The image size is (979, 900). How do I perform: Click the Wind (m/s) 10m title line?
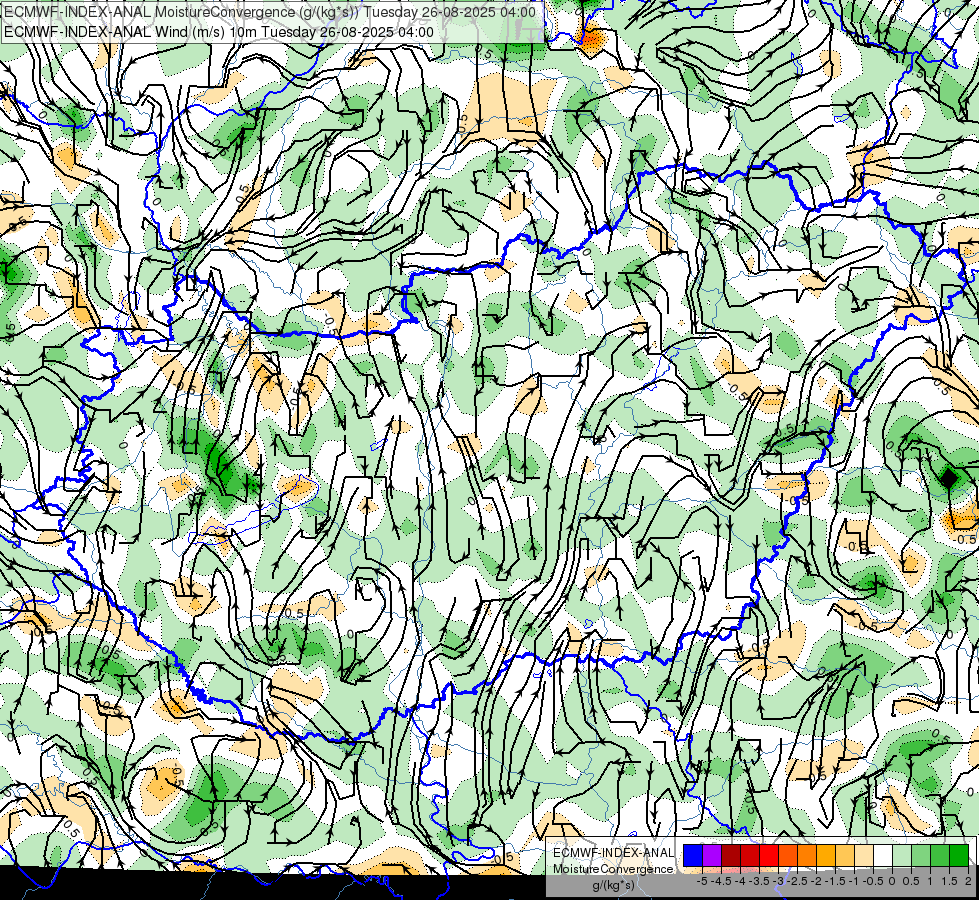point(219,32)
